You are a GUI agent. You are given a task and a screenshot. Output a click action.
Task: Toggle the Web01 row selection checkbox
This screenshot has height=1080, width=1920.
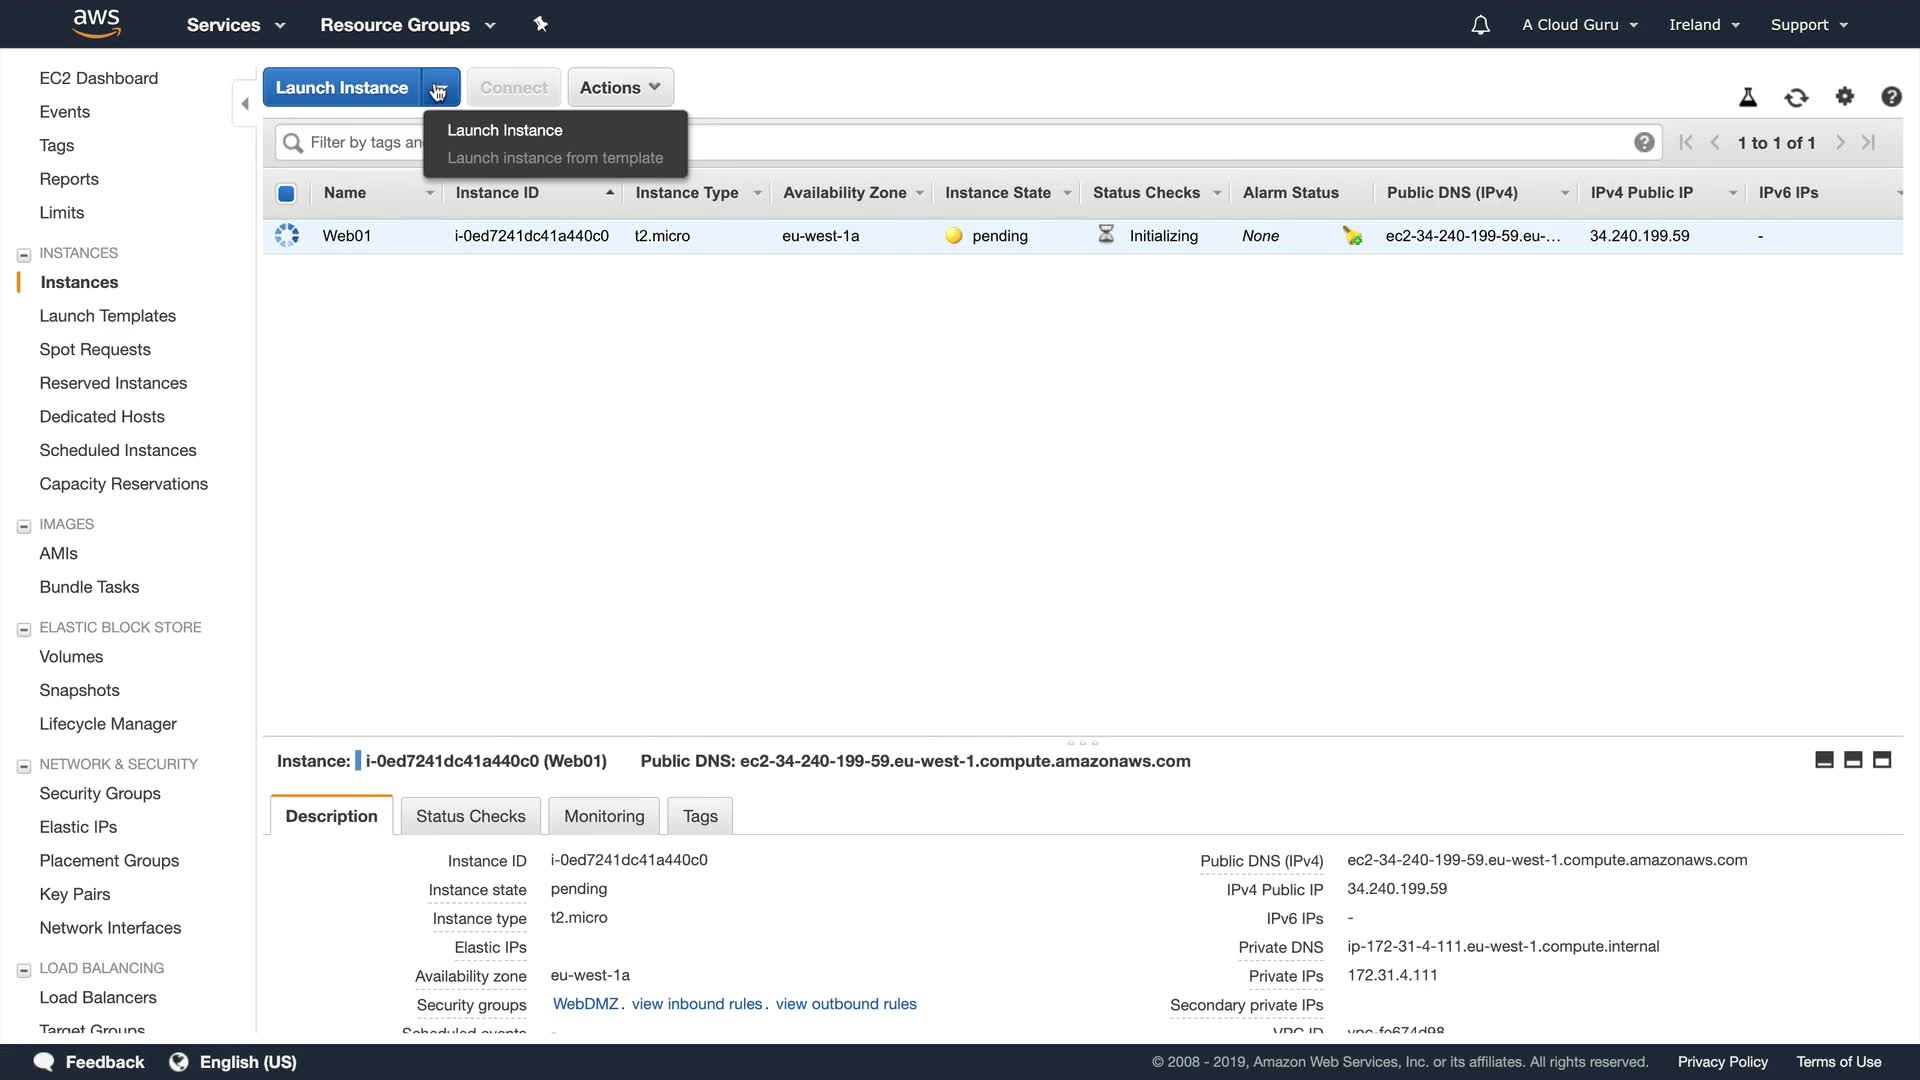287,236
